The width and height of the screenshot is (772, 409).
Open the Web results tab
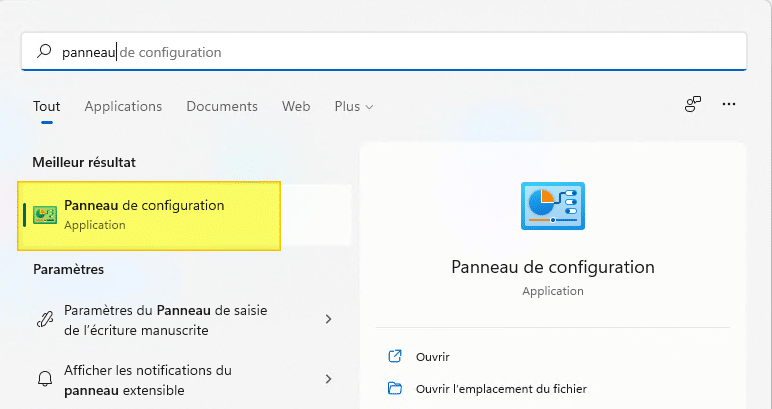point(296,106)
